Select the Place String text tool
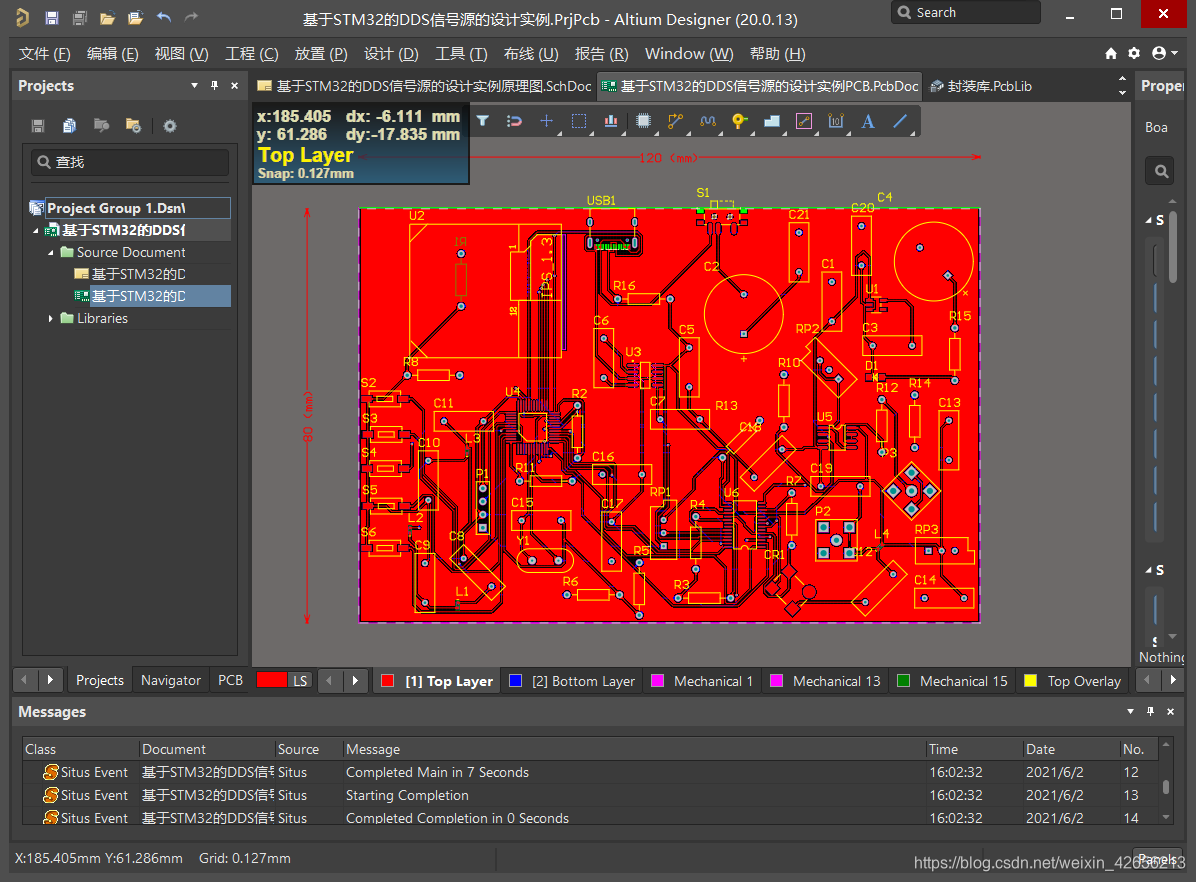 (868, 121)
